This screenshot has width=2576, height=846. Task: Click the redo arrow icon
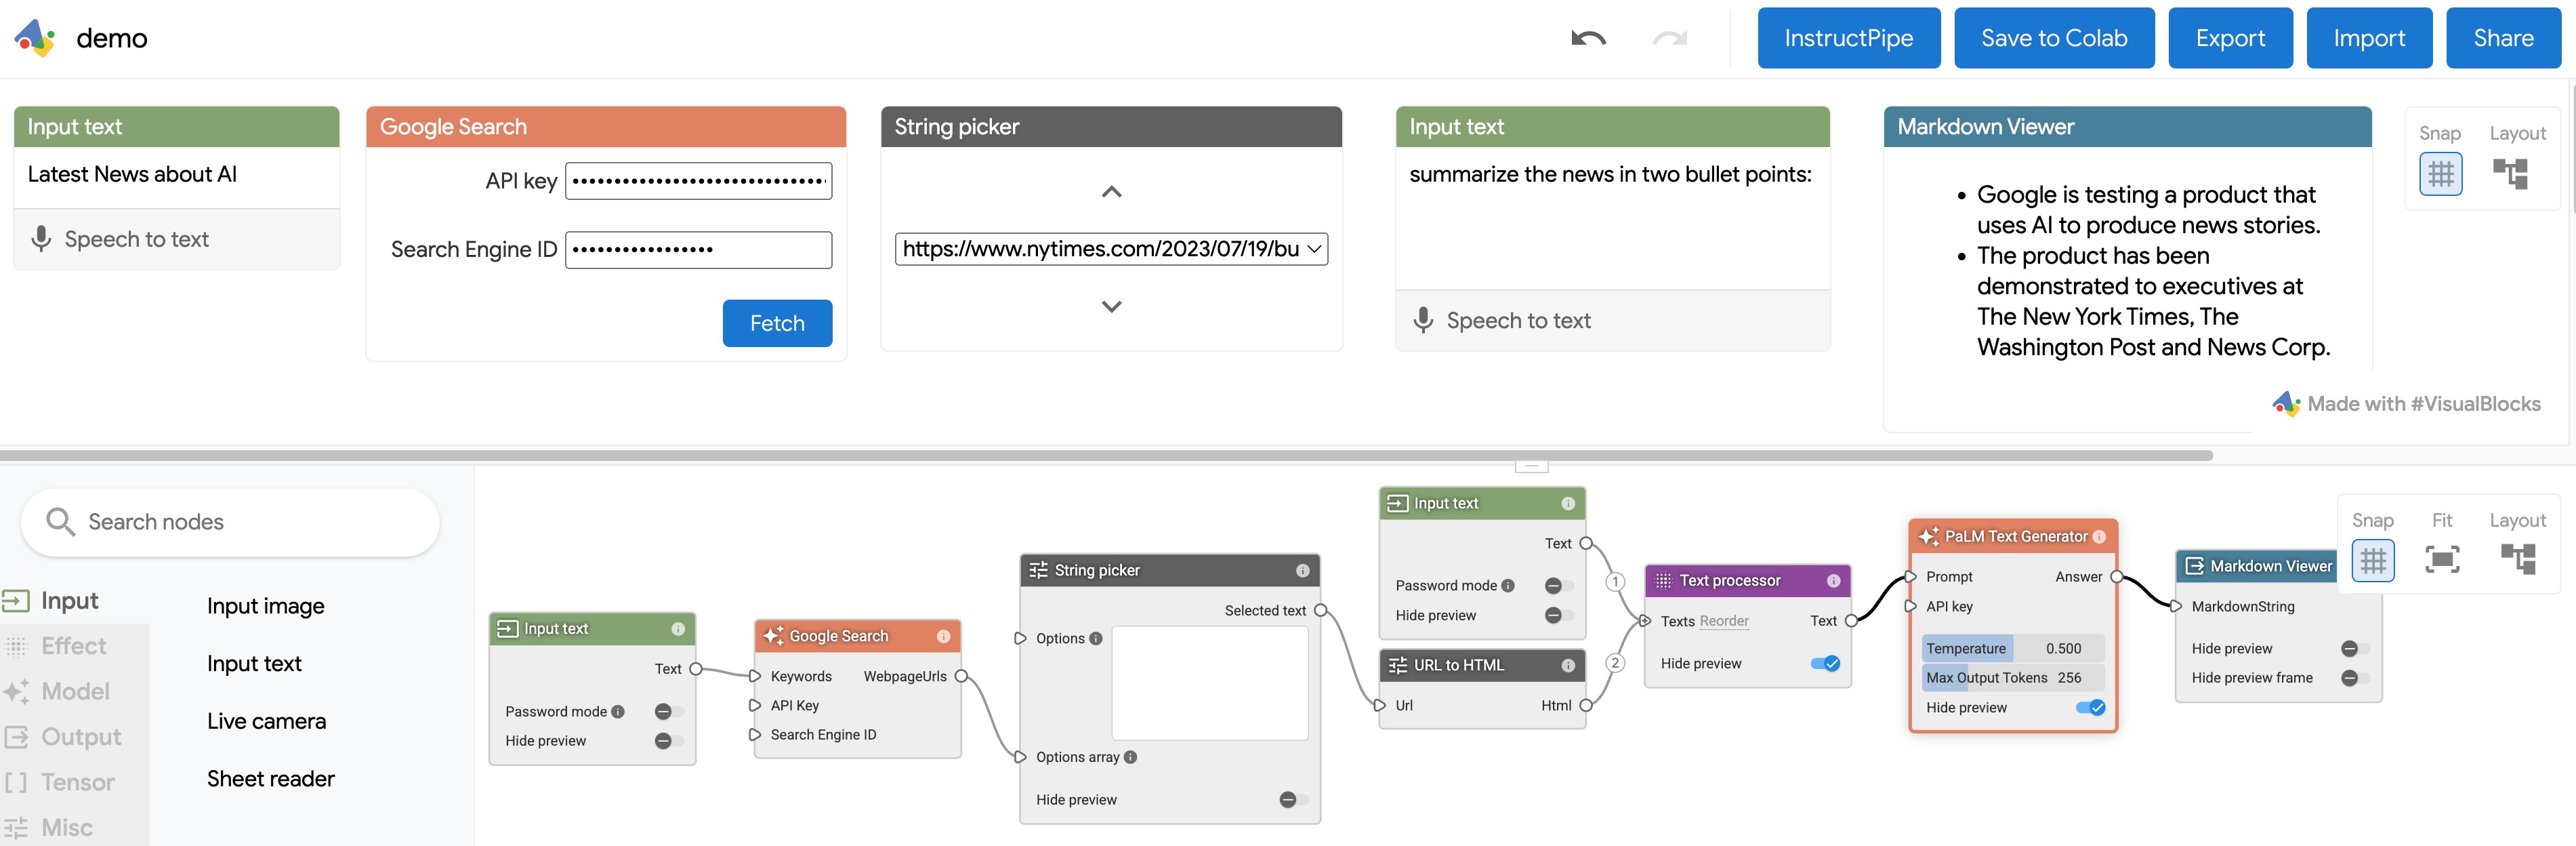[1669, 39]
